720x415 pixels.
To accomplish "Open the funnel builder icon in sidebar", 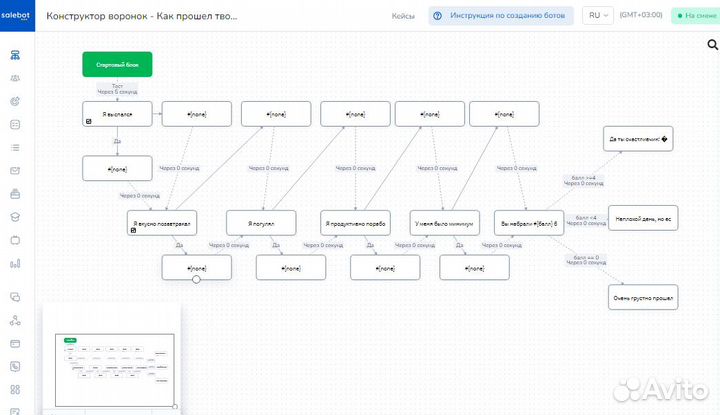I will click(15, 55).
